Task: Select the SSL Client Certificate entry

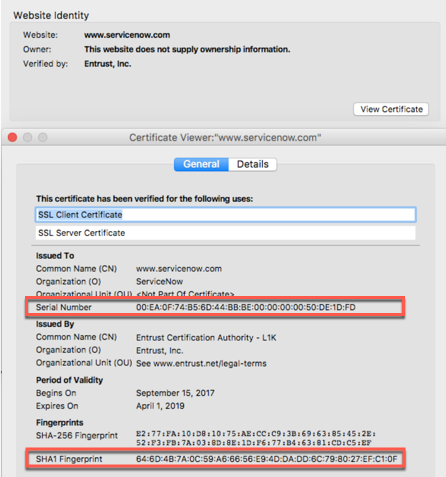Action: coord(225,215)
